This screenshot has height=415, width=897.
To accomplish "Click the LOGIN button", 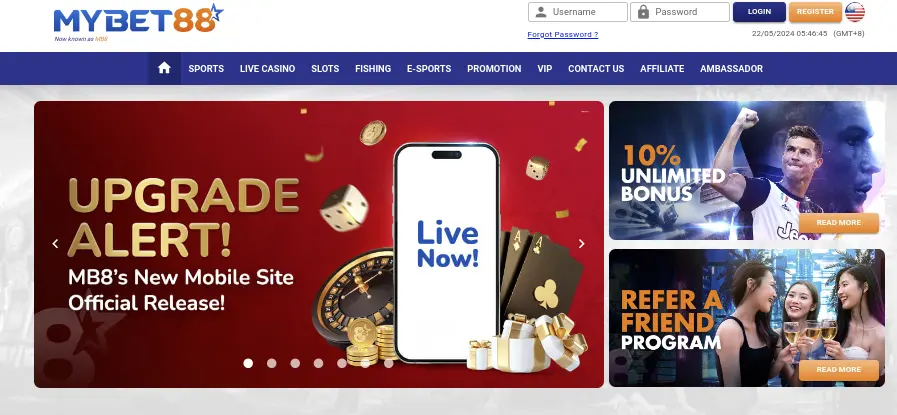I will (x=759, y=12).
